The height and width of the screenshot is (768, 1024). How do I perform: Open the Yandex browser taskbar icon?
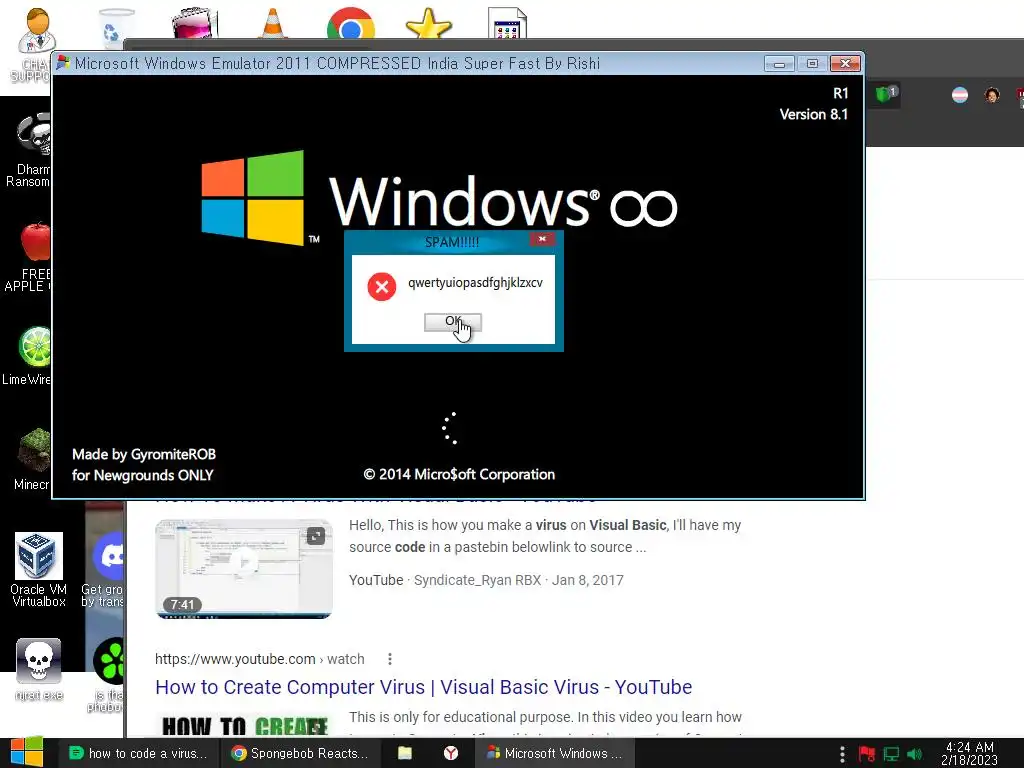point(451,754)
